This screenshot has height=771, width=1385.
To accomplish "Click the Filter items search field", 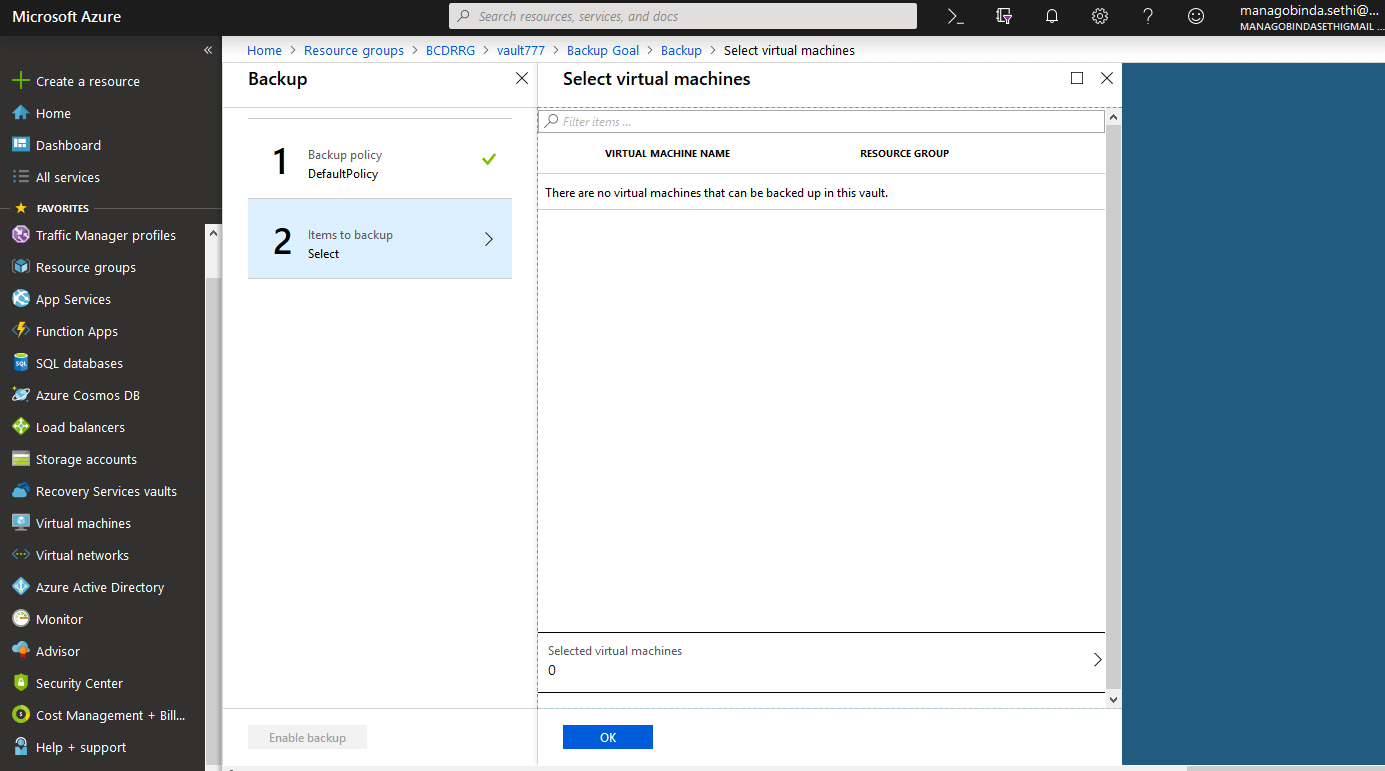I will pyautogui.click(x=822, y=122).
